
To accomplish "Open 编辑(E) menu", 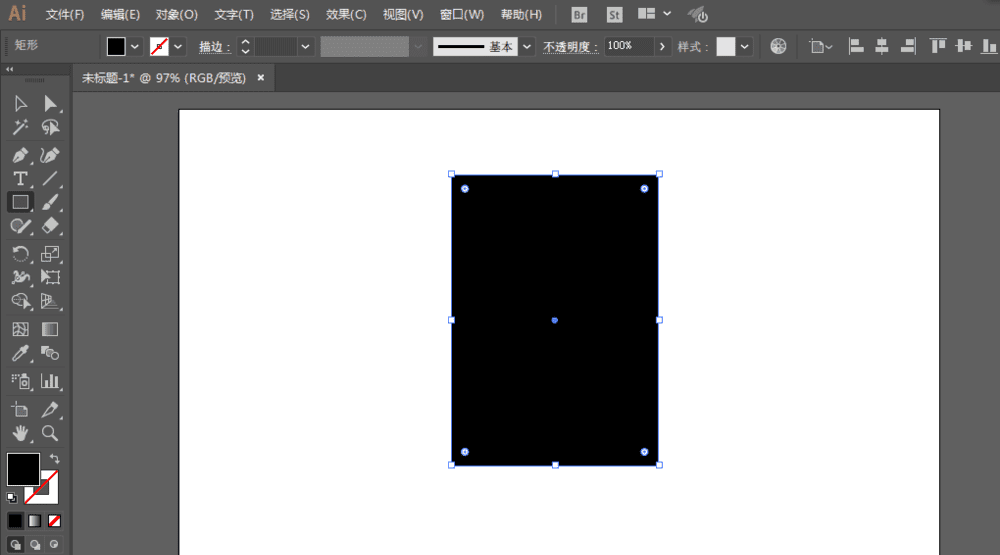I will point(120,15).
